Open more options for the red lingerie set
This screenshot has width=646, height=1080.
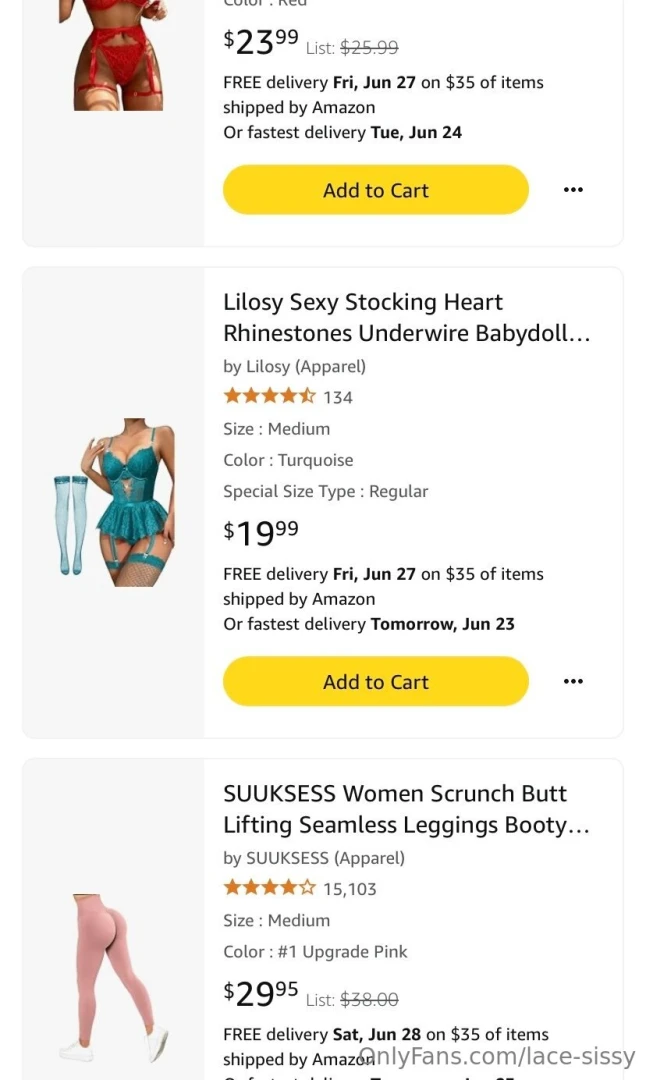coord(573,189)
